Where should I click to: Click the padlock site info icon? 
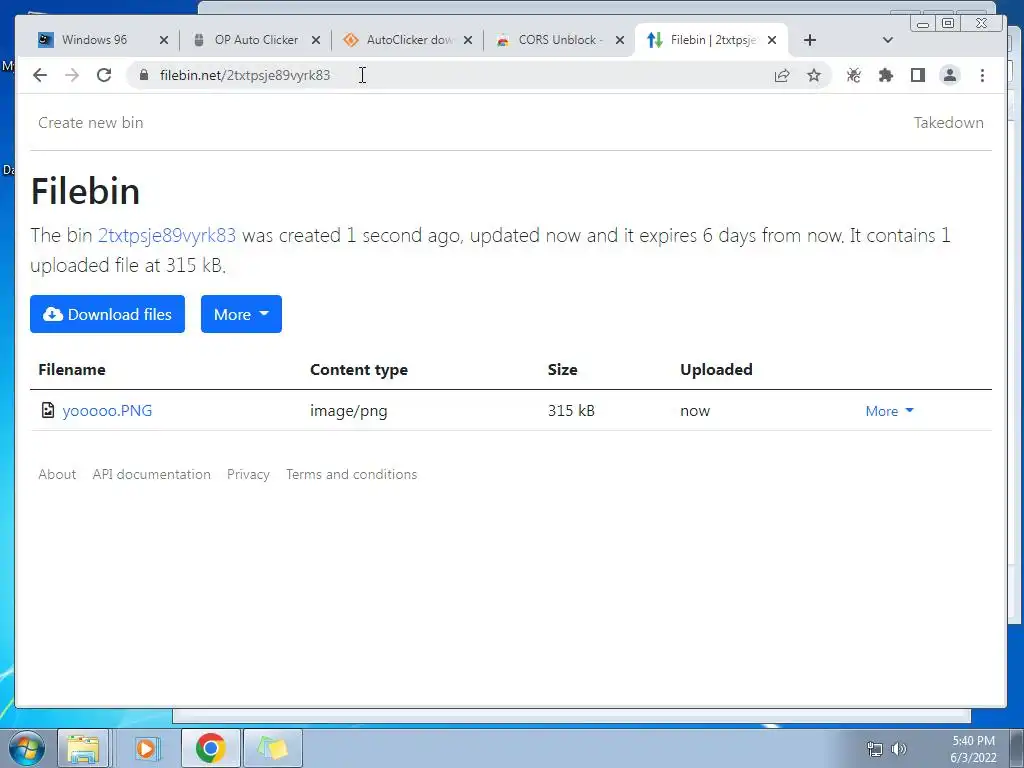tap(144, 75)
